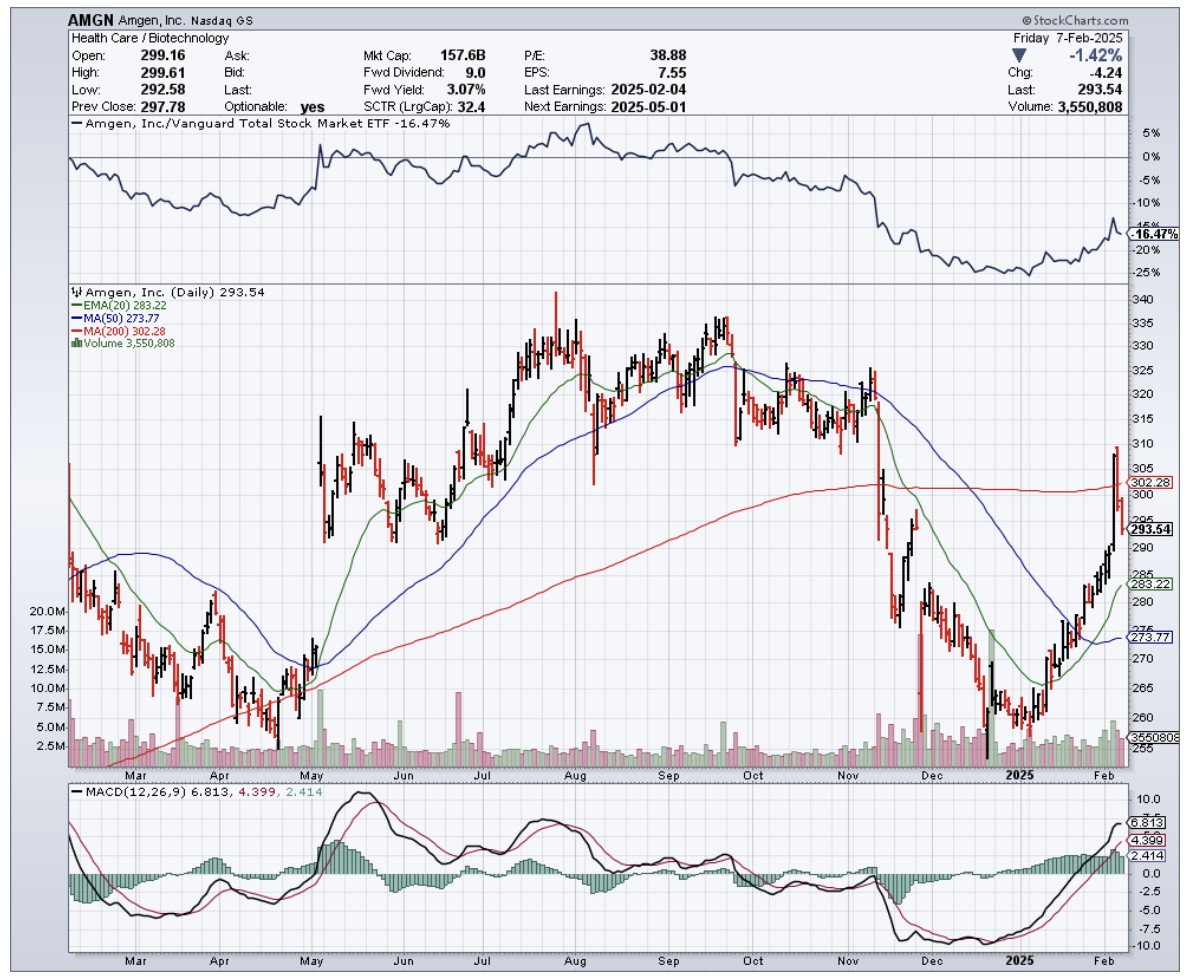The height and width of the screenshot is (978, 1194).
Task: Click the green volume bars legend icon
Action: (x=75, y=343)
